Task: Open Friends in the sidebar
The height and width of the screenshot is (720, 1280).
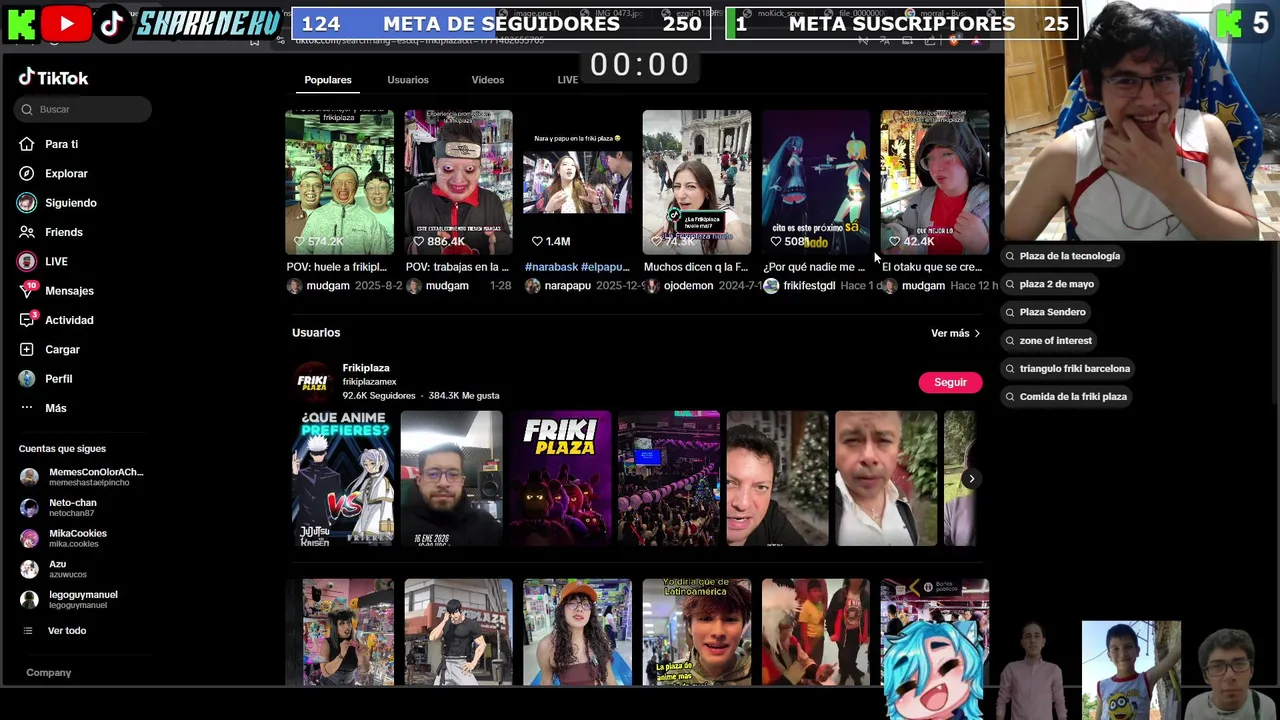Action: point(63,232)
